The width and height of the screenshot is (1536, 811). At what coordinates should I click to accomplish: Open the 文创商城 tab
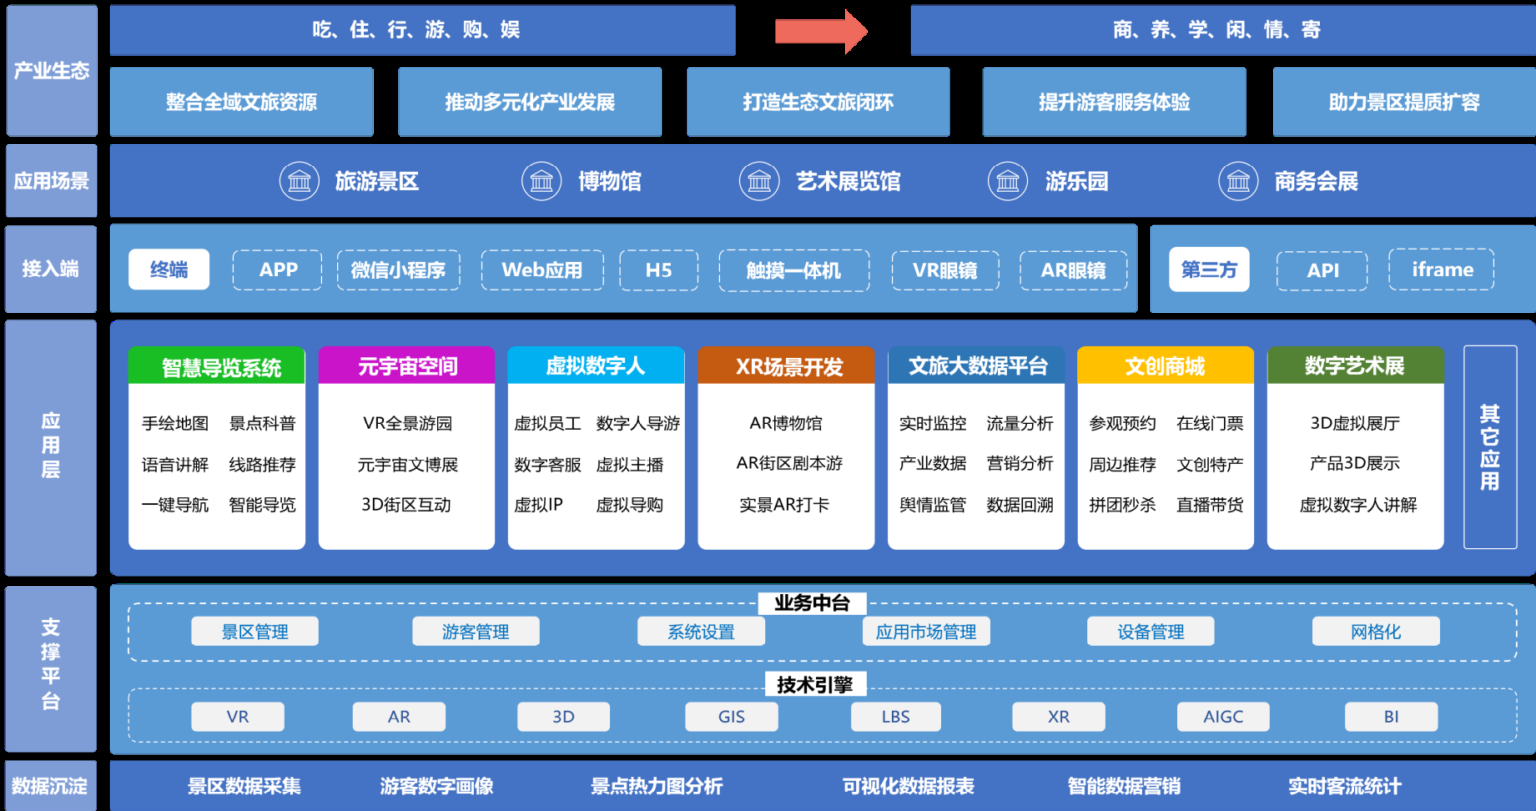(1165, 365)
